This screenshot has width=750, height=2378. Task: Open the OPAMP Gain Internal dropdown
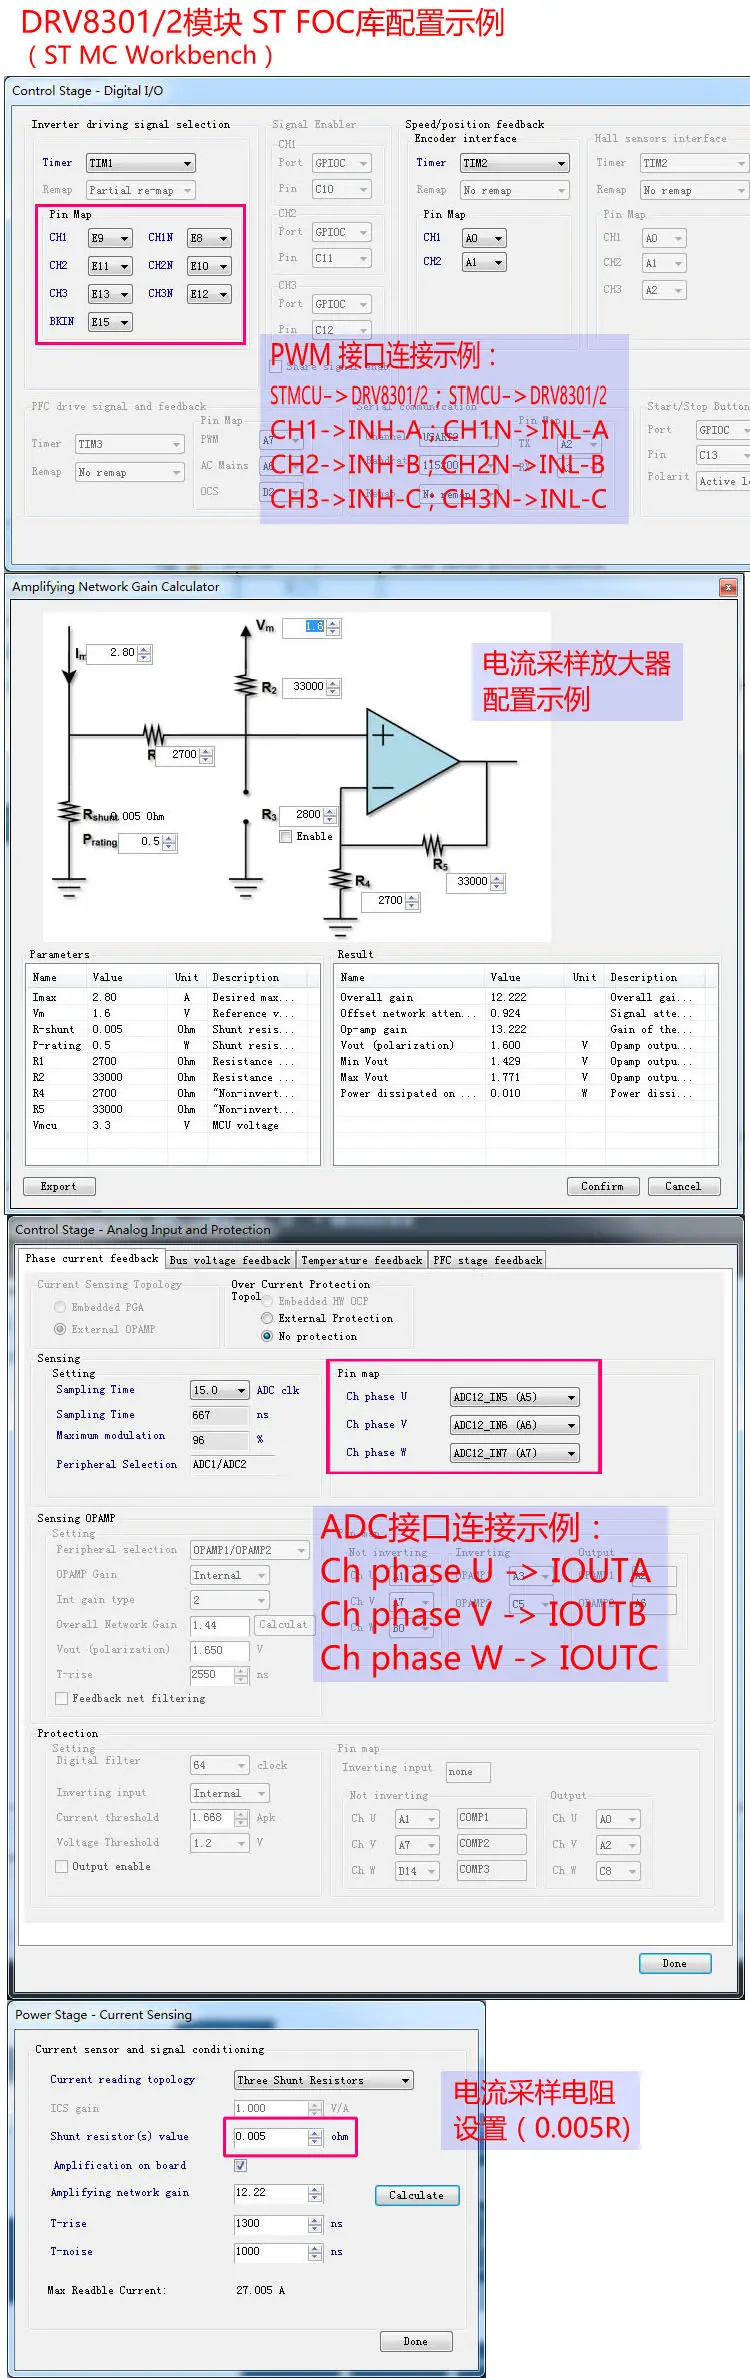pyautogui.click(x=229, y=1575)
